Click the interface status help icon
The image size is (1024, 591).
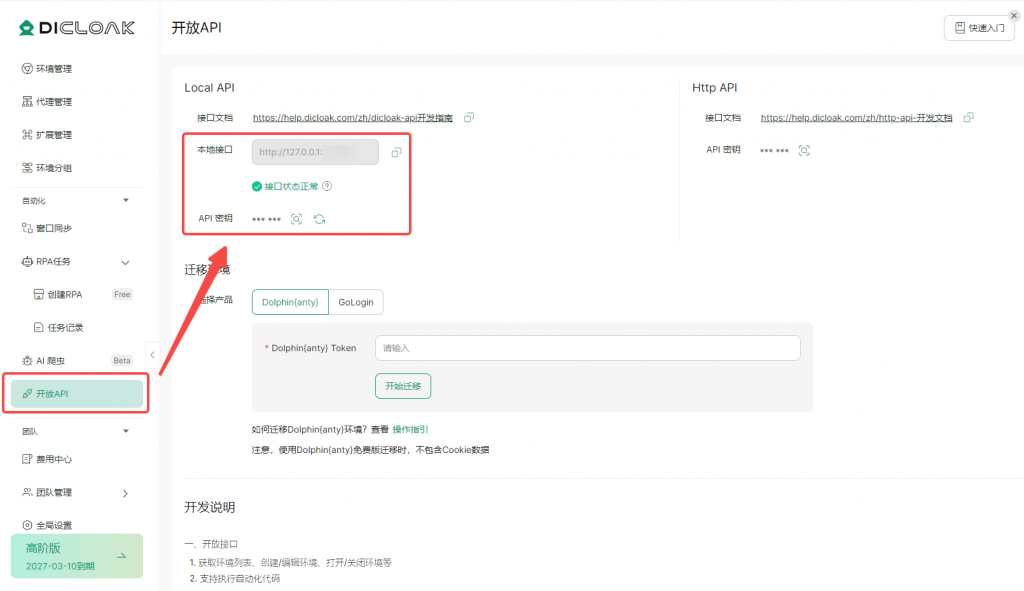(x=327, y=186)
